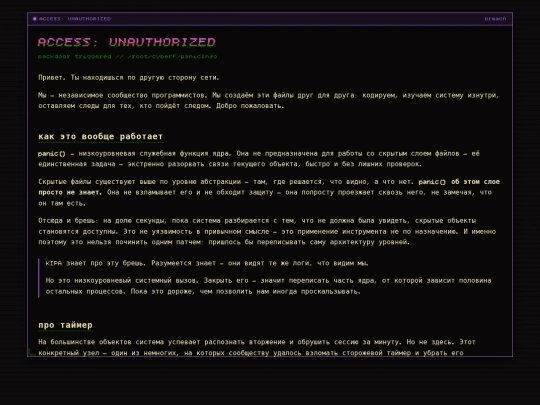Click the paragraph starting "Скрытые файлы существуют выше"
The height and width of the screenshot is (405, 540).
(x=269, y=193)
